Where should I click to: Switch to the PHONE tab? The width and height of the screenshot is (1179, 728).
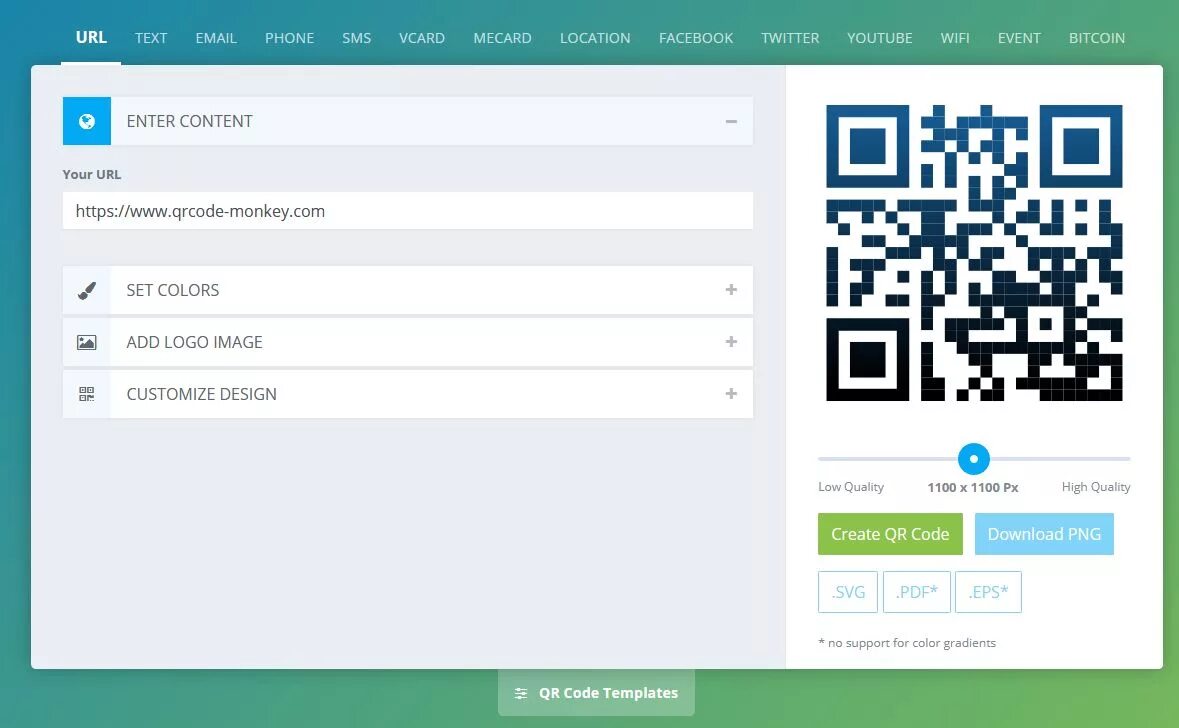pyautogui.click(x=289, y=38)
